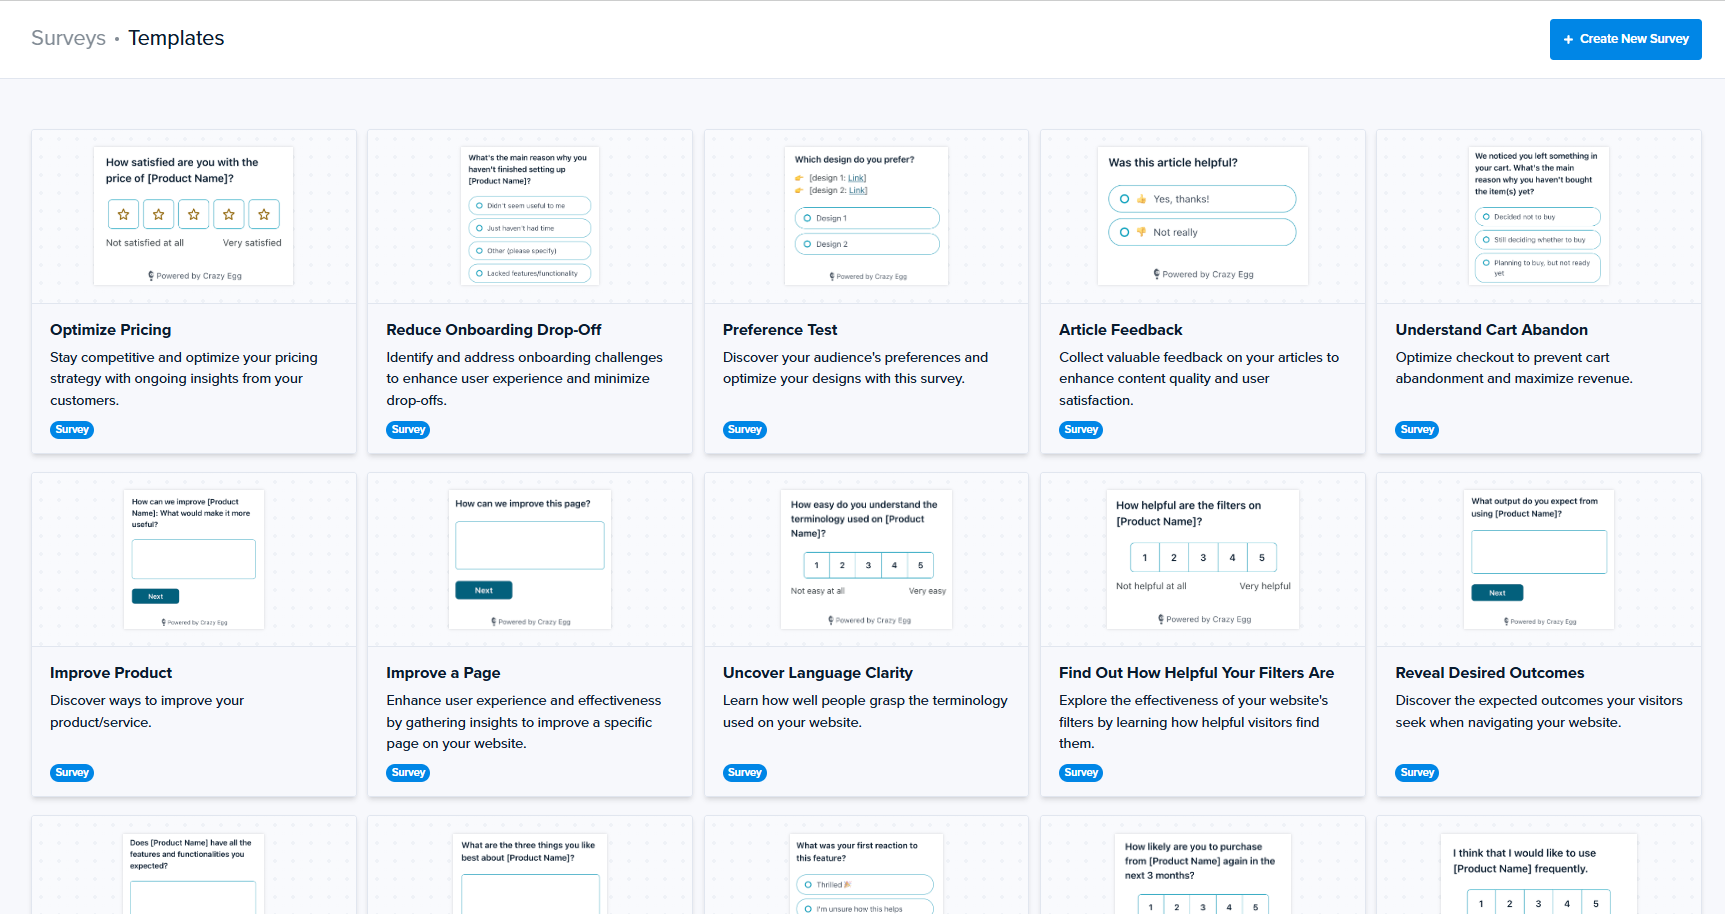Click the Improve Product preview thumbnail
The height and width of the screenshot is (914, 1725).
[x=194, y=559]
